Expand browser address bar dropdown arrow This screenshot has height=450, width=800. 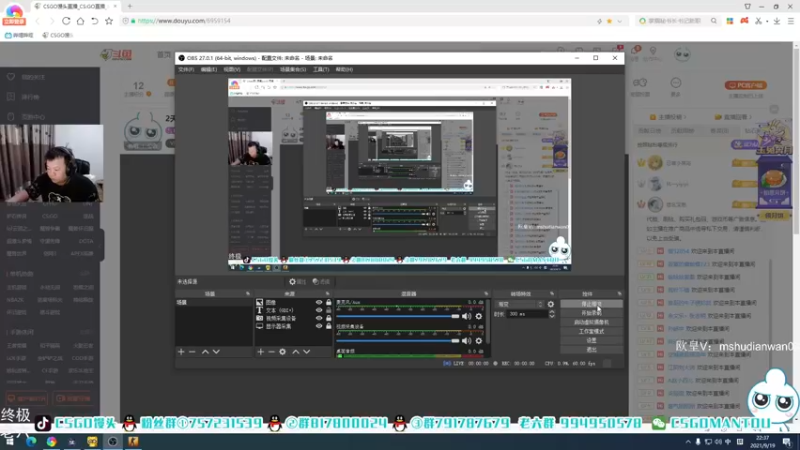tap(620, 21)
